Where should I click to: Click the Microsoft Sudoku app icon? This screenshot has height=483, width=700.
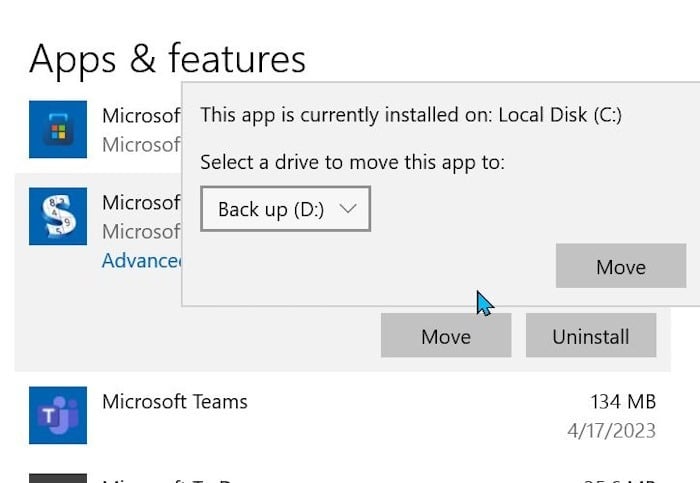pos(58,216)
